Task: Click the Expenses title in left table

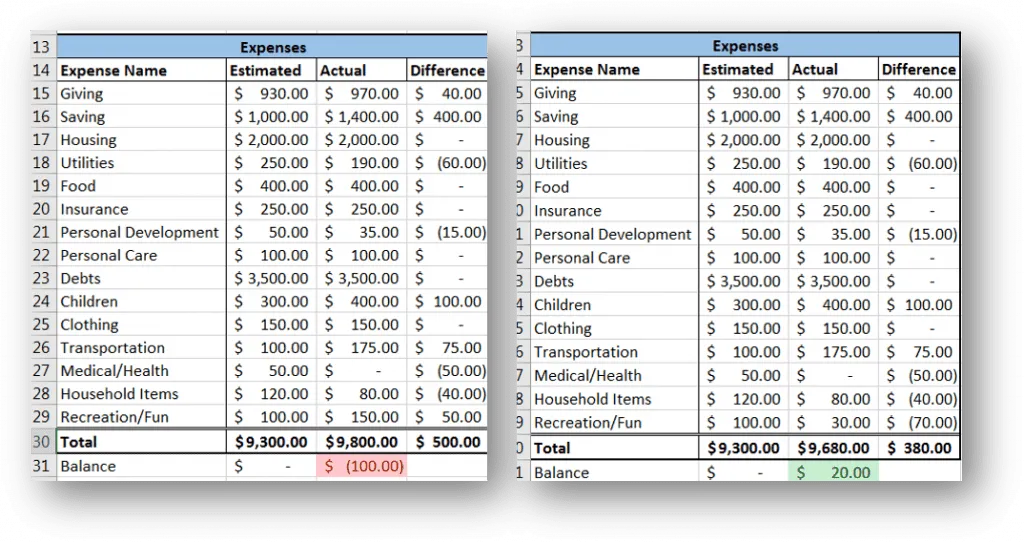Action: coord(272,47)
